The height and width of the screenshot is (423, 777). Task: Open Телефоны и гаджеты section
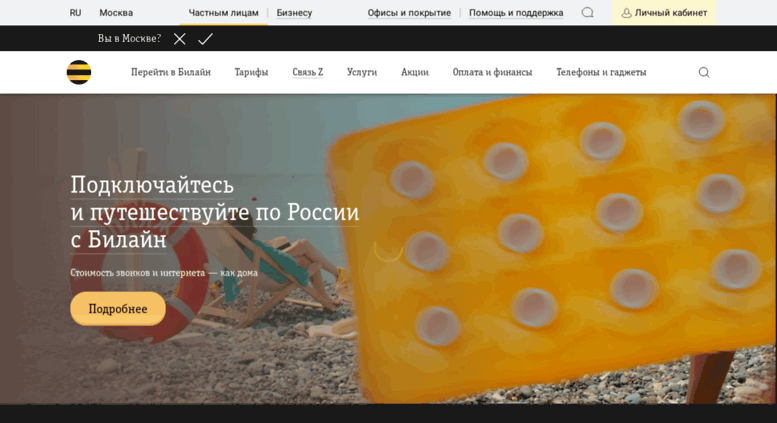pos(601,72)
